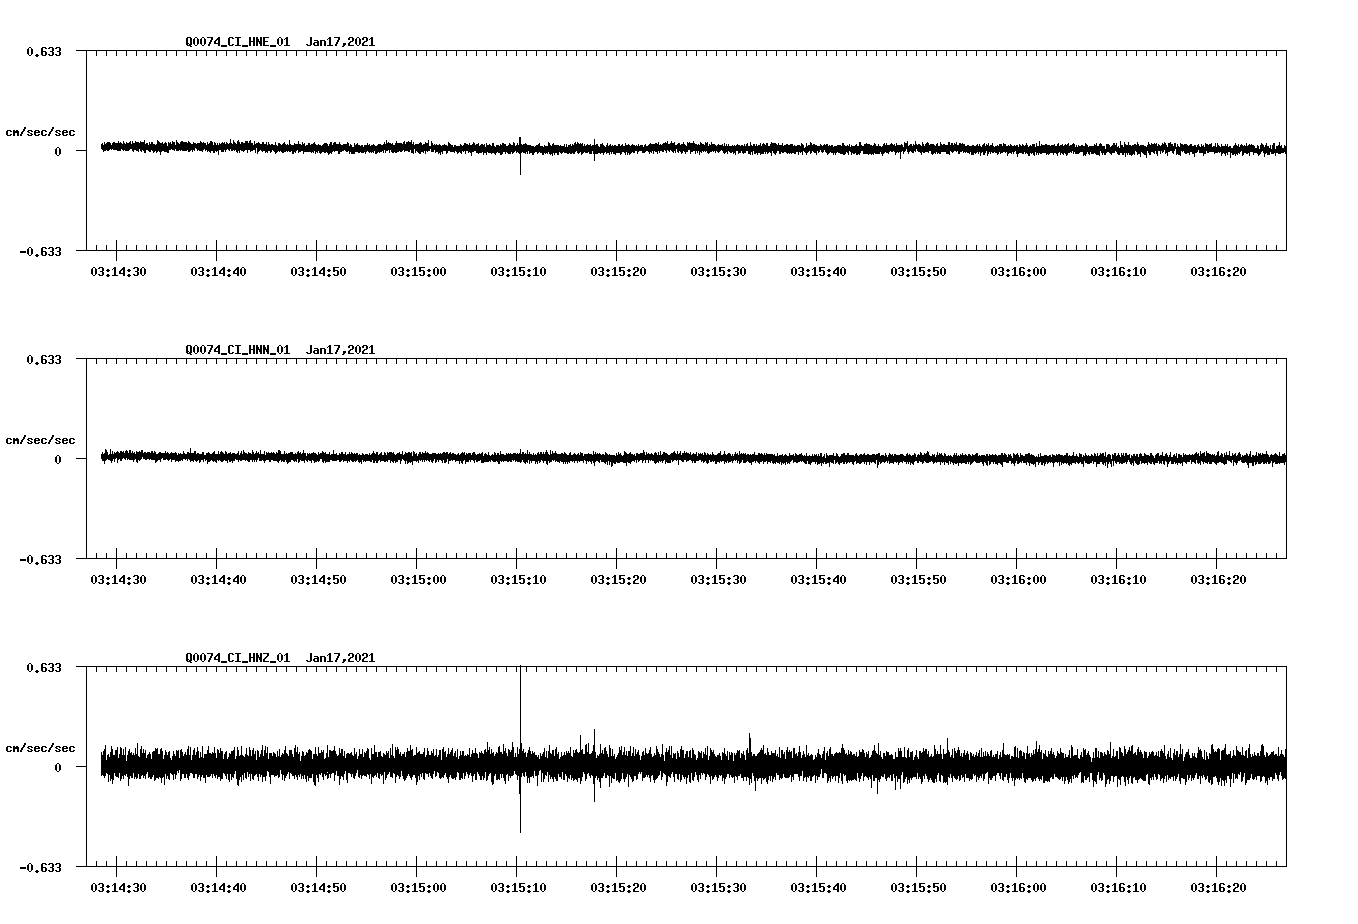Click the small spike near 03:15:10 on HNE
This screenshot has width=1358, height=924.
point(521,160)
